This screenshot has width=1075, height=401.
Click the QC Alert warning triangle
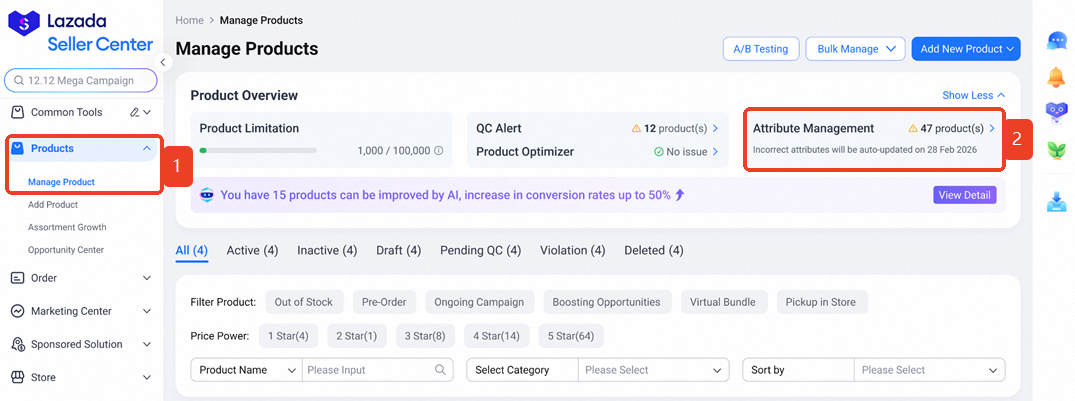[636, 128]
